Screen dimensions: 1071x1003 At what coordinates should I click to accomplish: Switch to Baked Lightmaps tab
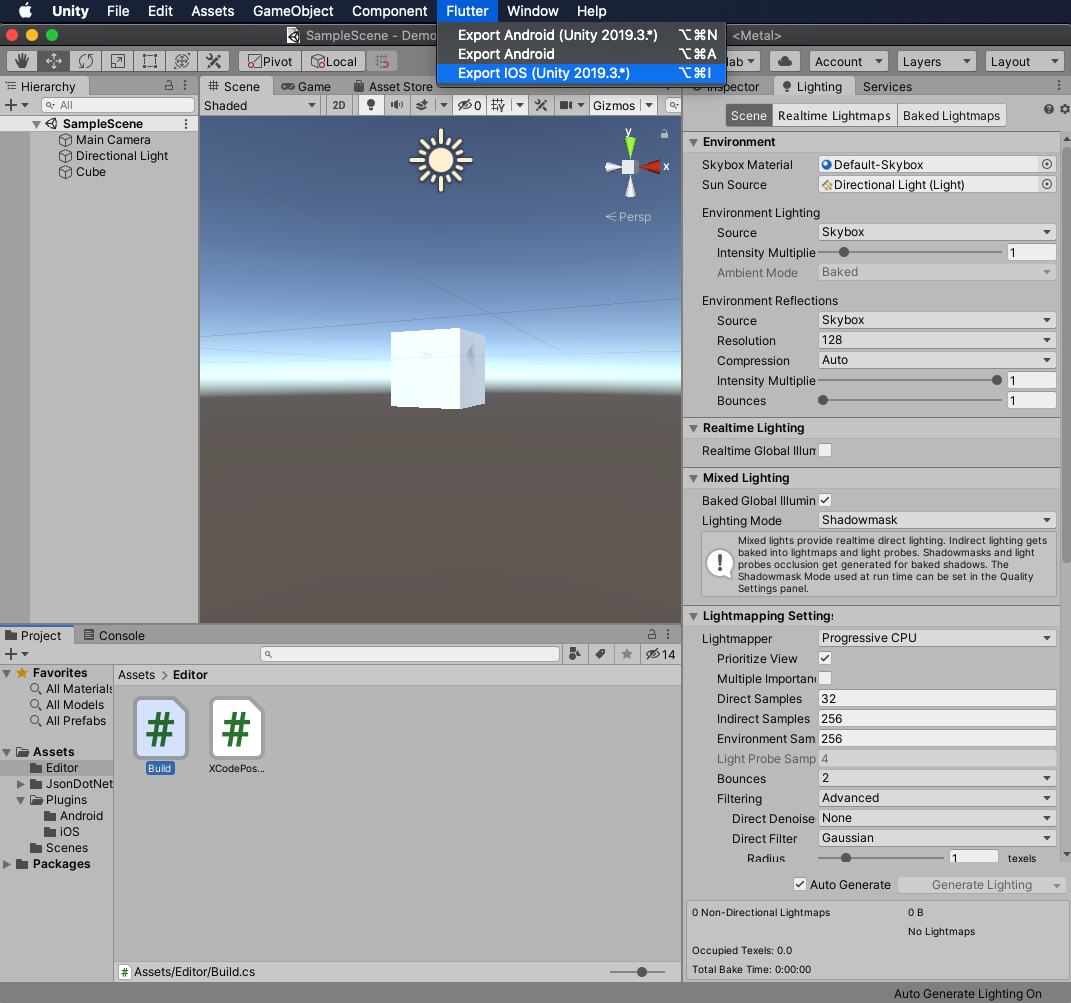pos(951,115)
